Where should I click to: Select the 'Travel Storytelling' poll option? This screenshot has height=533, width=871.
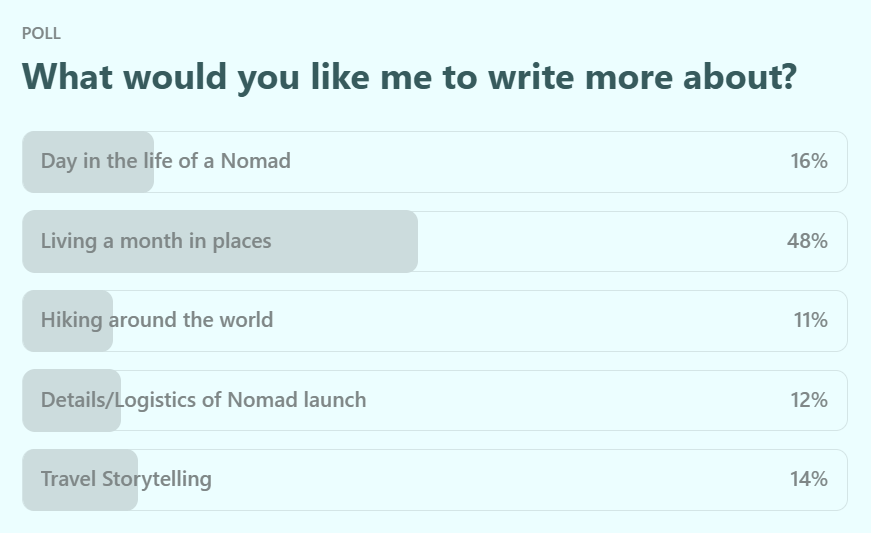(435, 480)
